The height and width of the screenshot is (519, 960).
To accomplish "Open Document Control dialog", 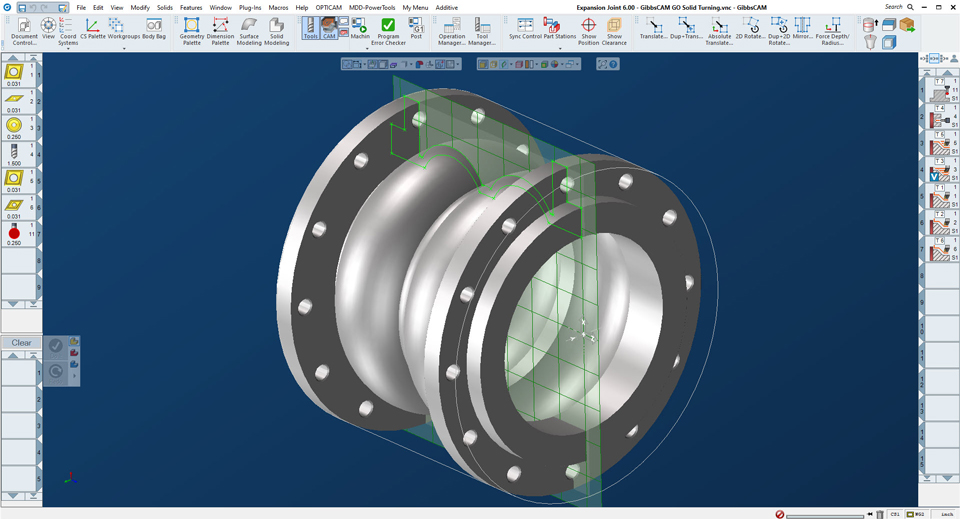I will [24, 30].
